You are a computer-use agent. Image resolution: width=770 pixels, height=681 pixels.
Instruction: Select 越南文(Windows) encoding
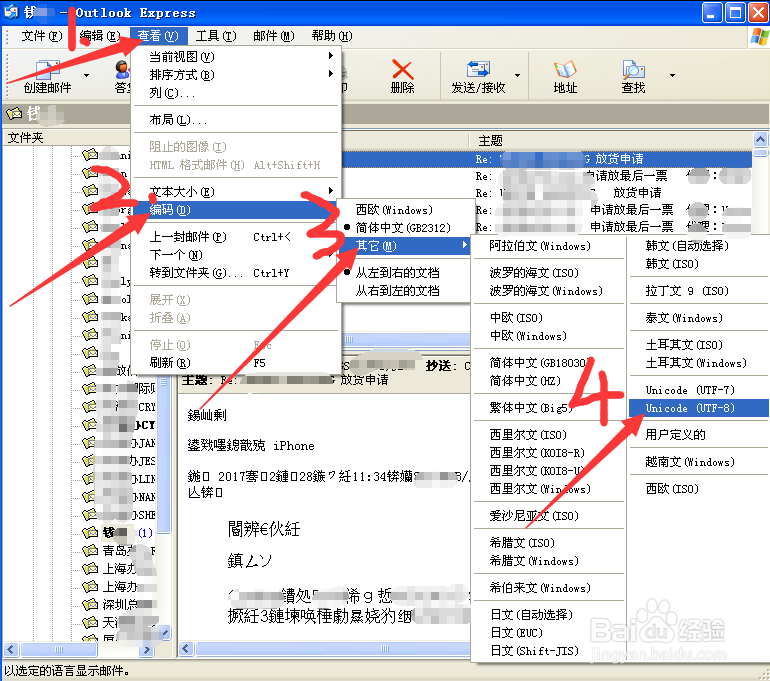pyautogui.click(x=698, y=462)
